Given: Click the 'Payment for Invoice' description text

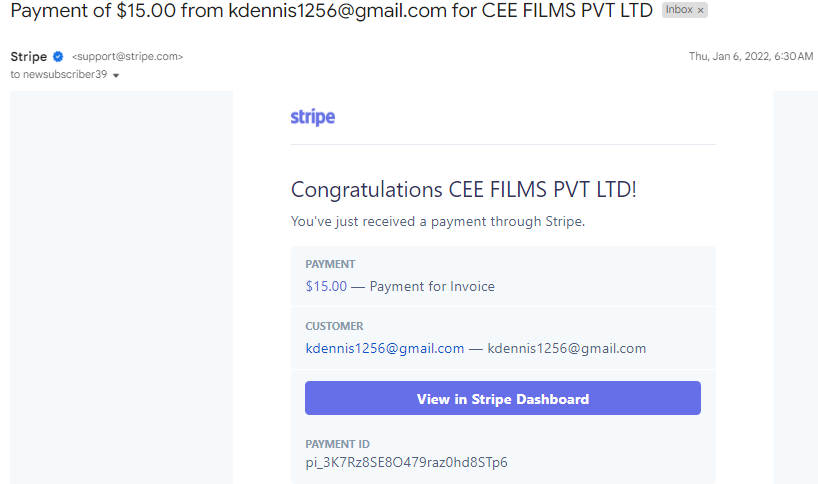Looking at the screenshot, I should click(x=432, y=286).
